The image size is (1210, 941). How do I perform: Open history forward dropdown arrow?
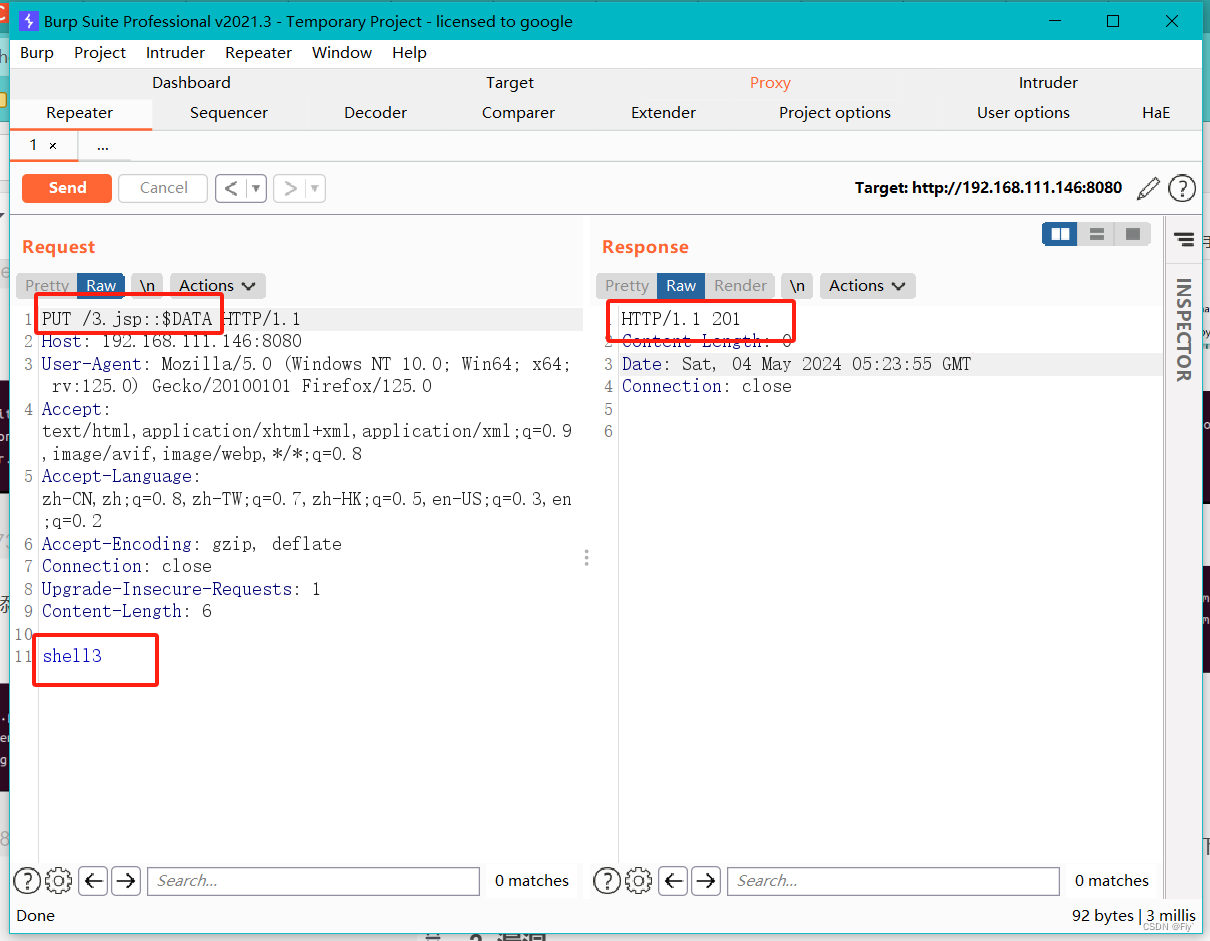[315, 188]
